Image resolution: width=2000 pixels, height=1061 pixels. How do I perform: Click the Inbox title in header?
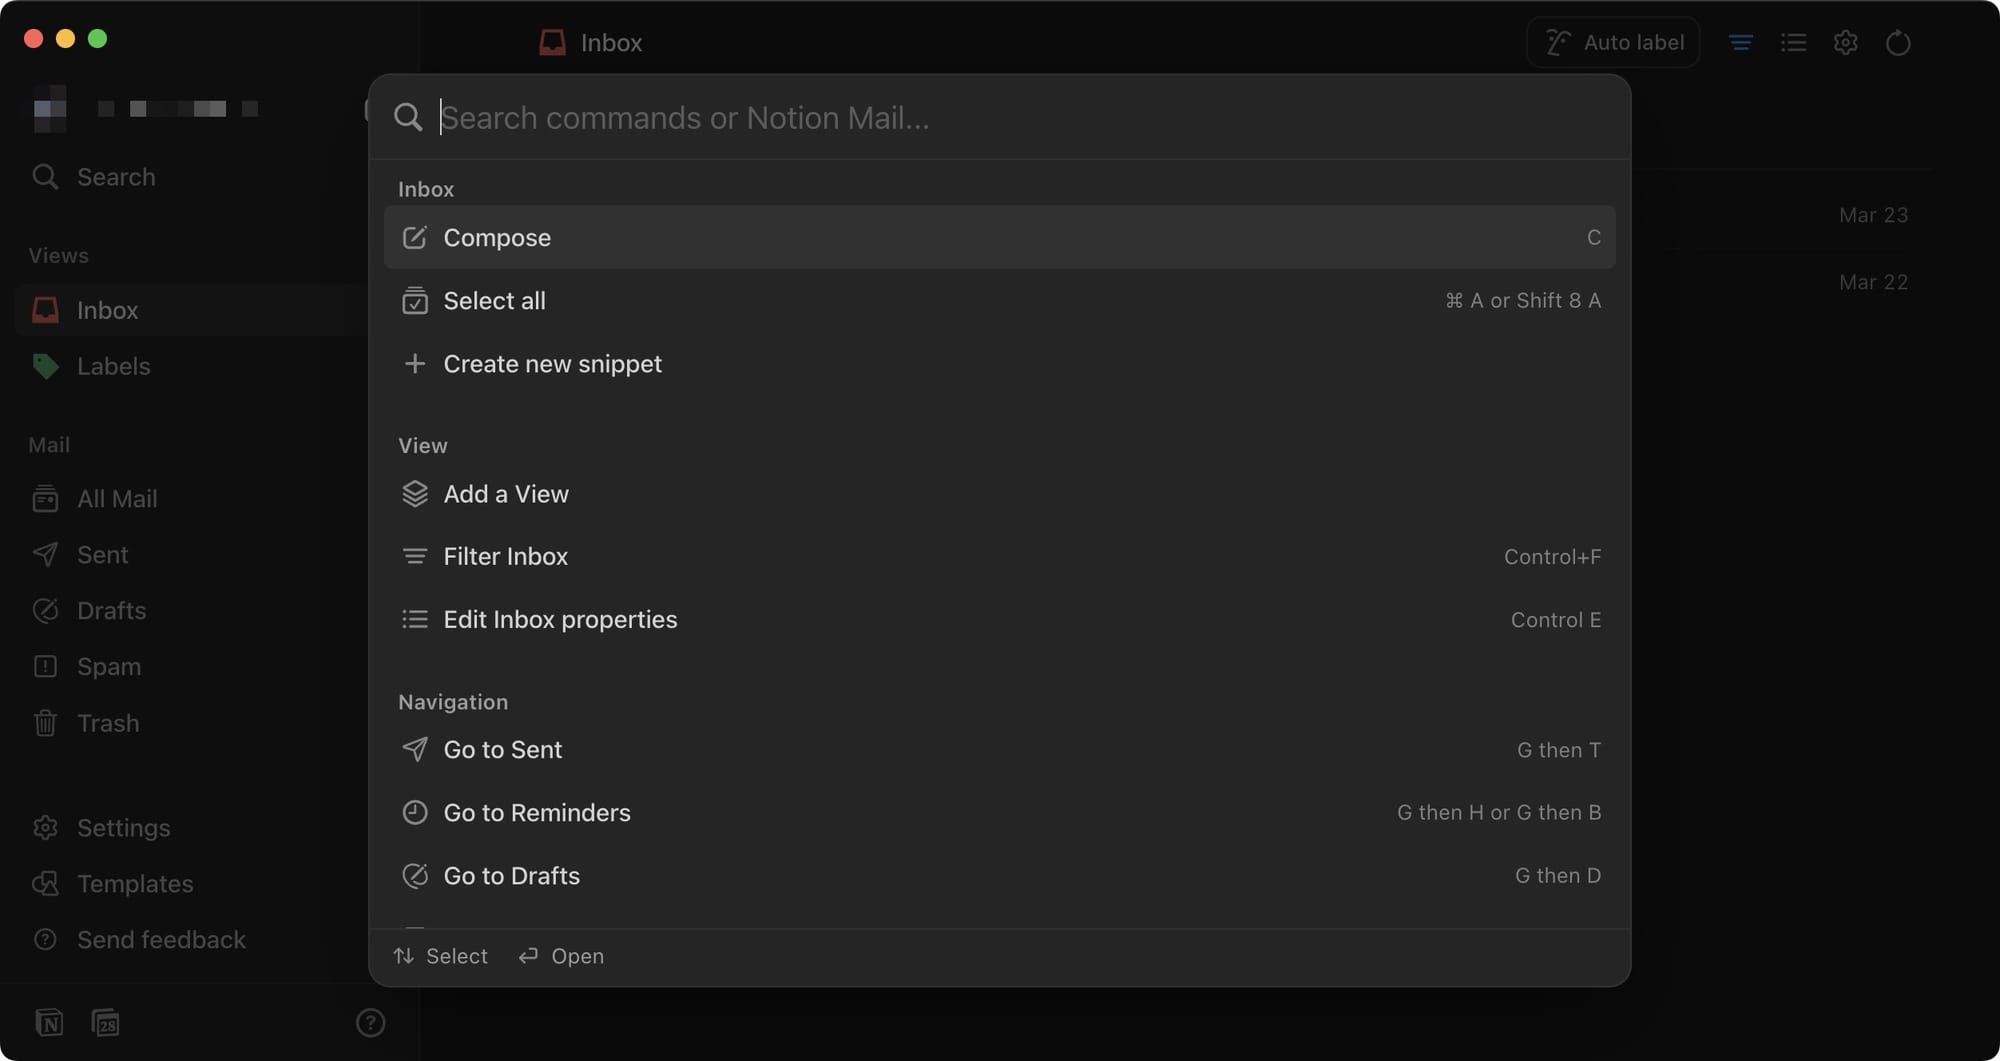click(611, 43)
